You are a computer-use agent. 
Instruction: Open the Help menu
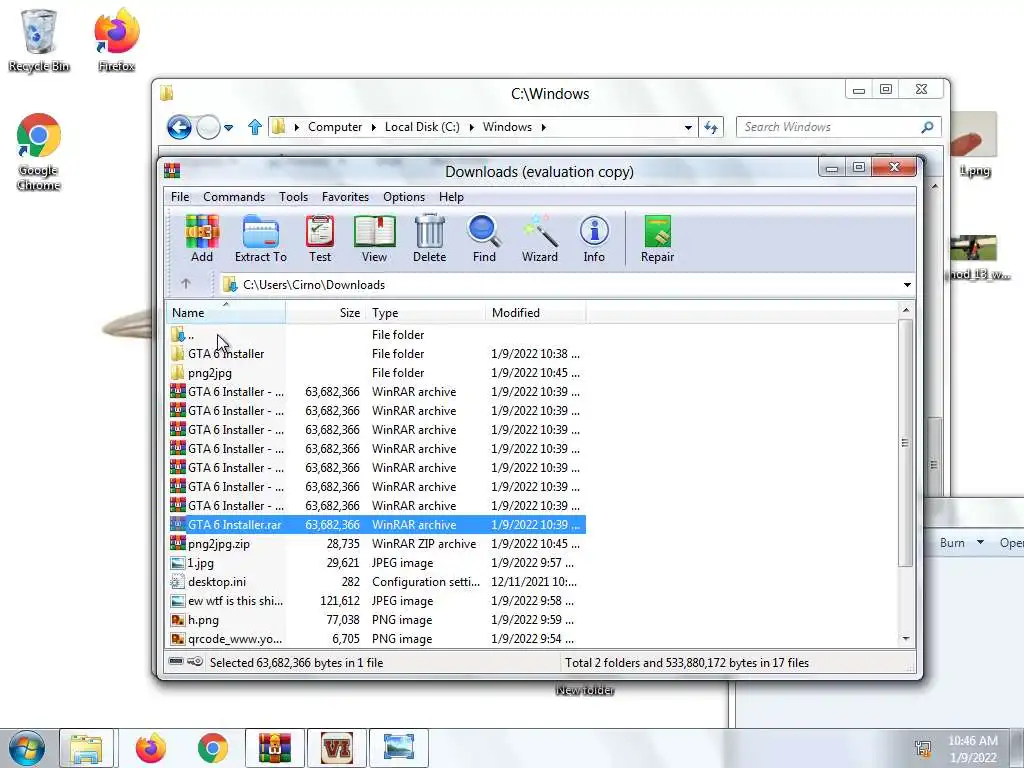pyautogui.click(x=451, y=197)
